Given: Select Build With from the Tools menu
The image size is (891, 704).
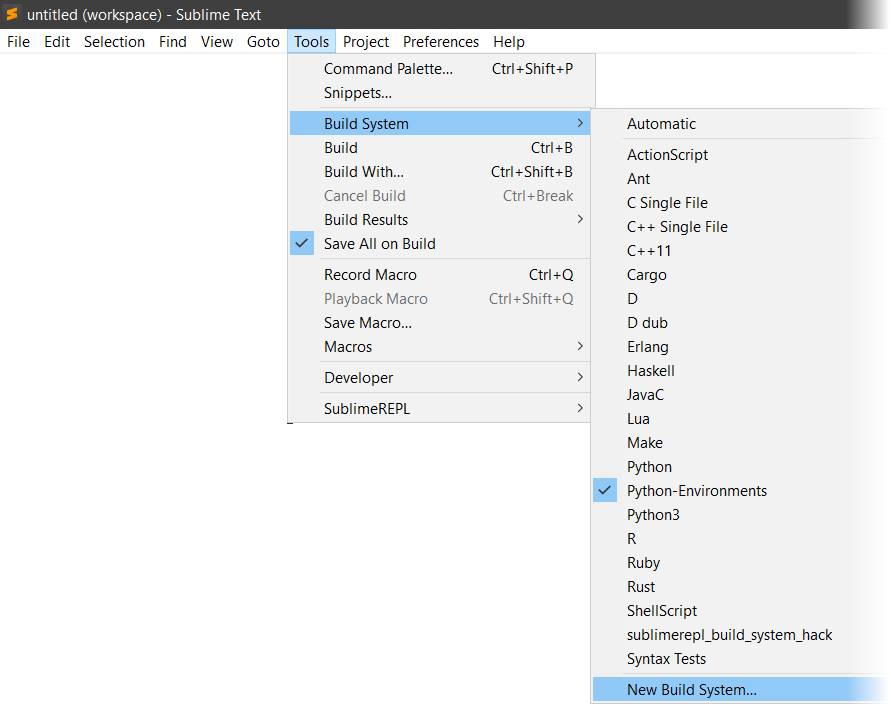Looking at the screenshot, I should tap(363, 171).
